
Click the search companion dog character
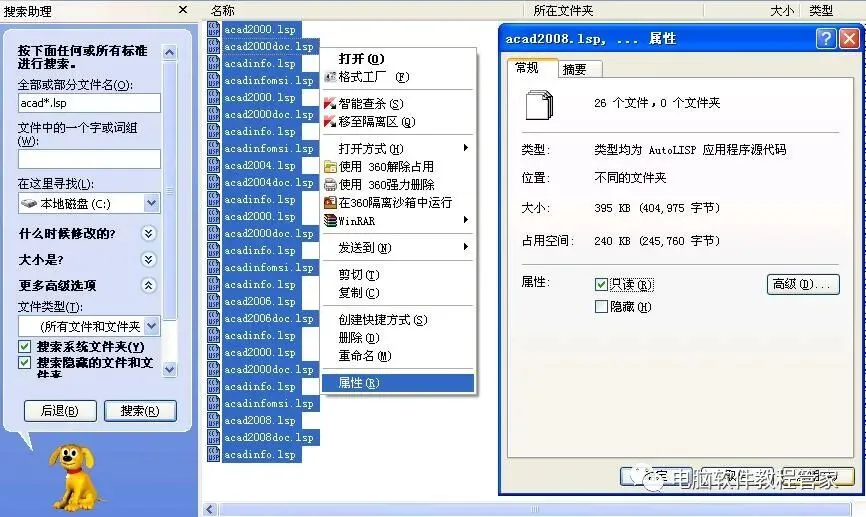coord(75,476)
